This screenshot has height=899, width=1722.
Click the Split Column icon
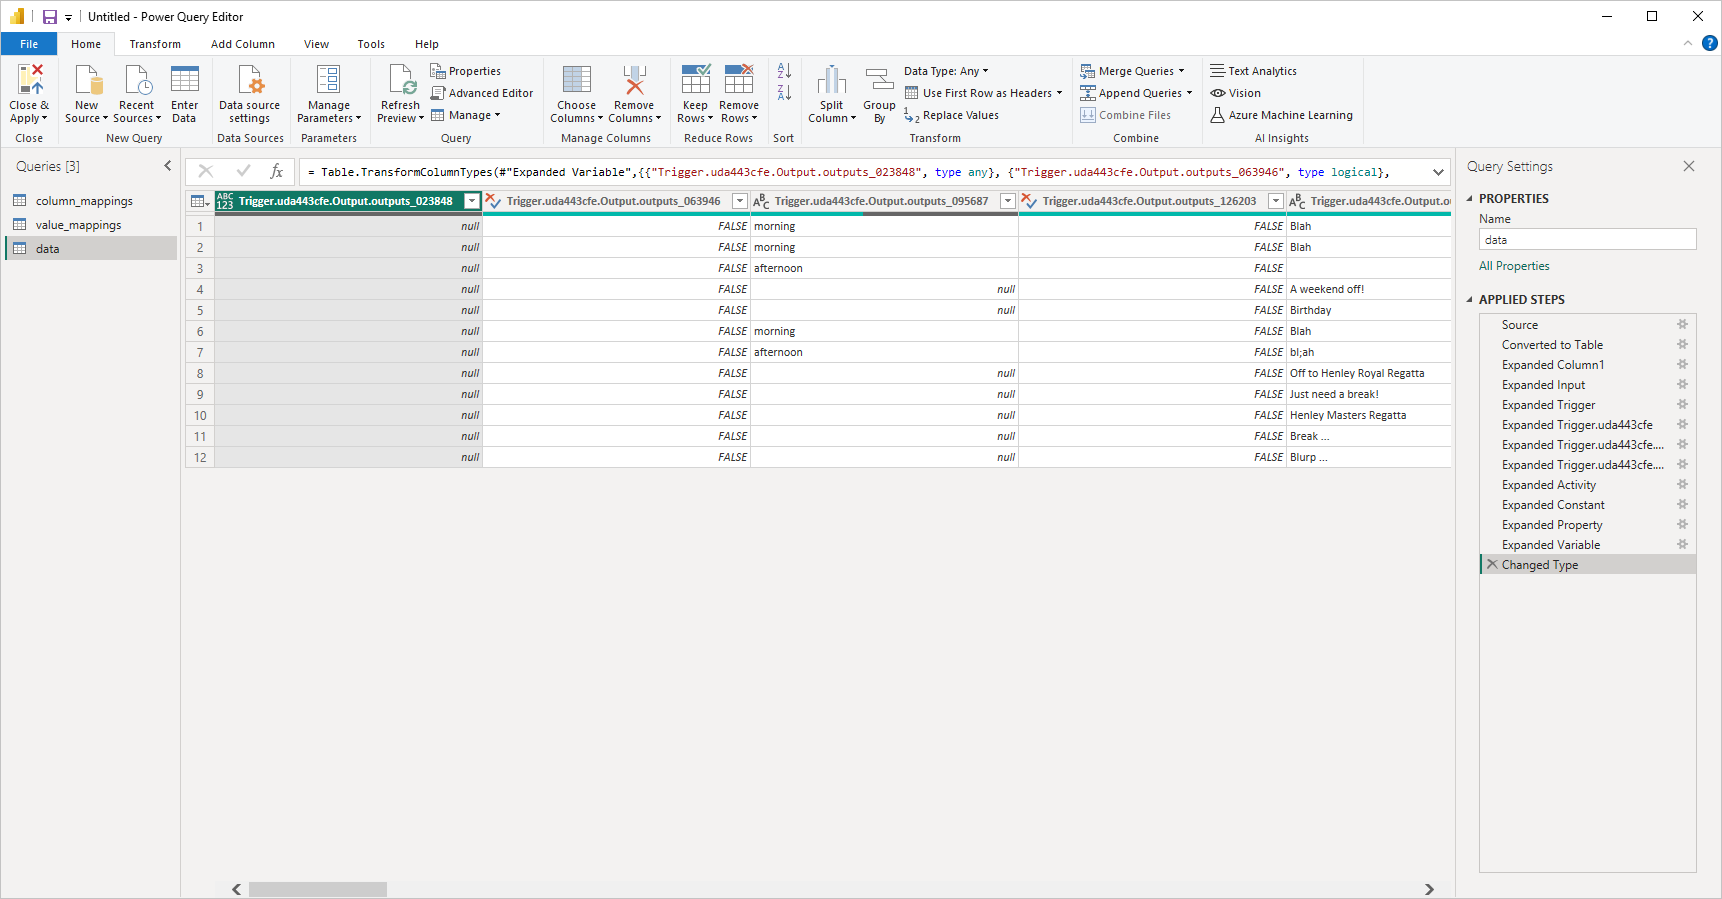click(832, 80)
